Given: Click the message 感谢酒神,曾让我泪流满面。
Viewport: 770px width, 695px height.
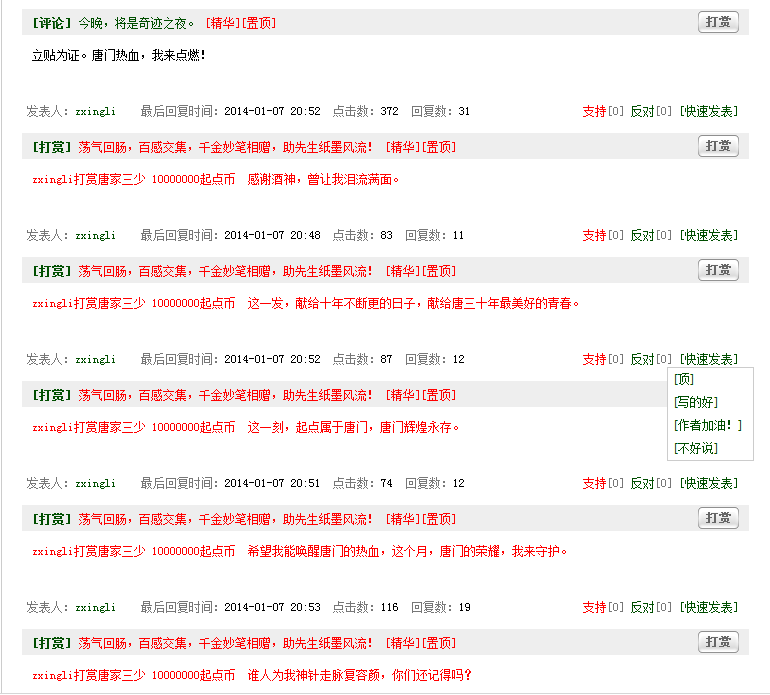Looking at the screenshot, I should pos(323,180).
